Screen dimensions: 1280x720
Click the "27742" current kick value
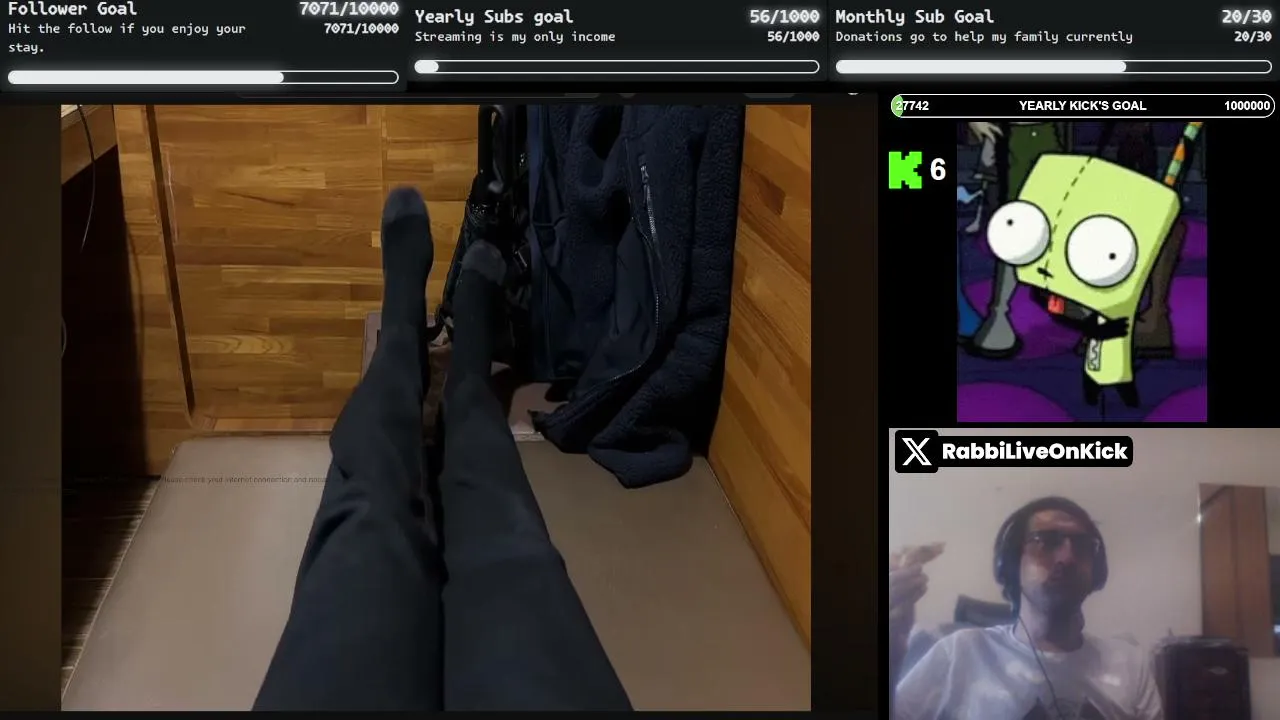[x=913, y=106]
